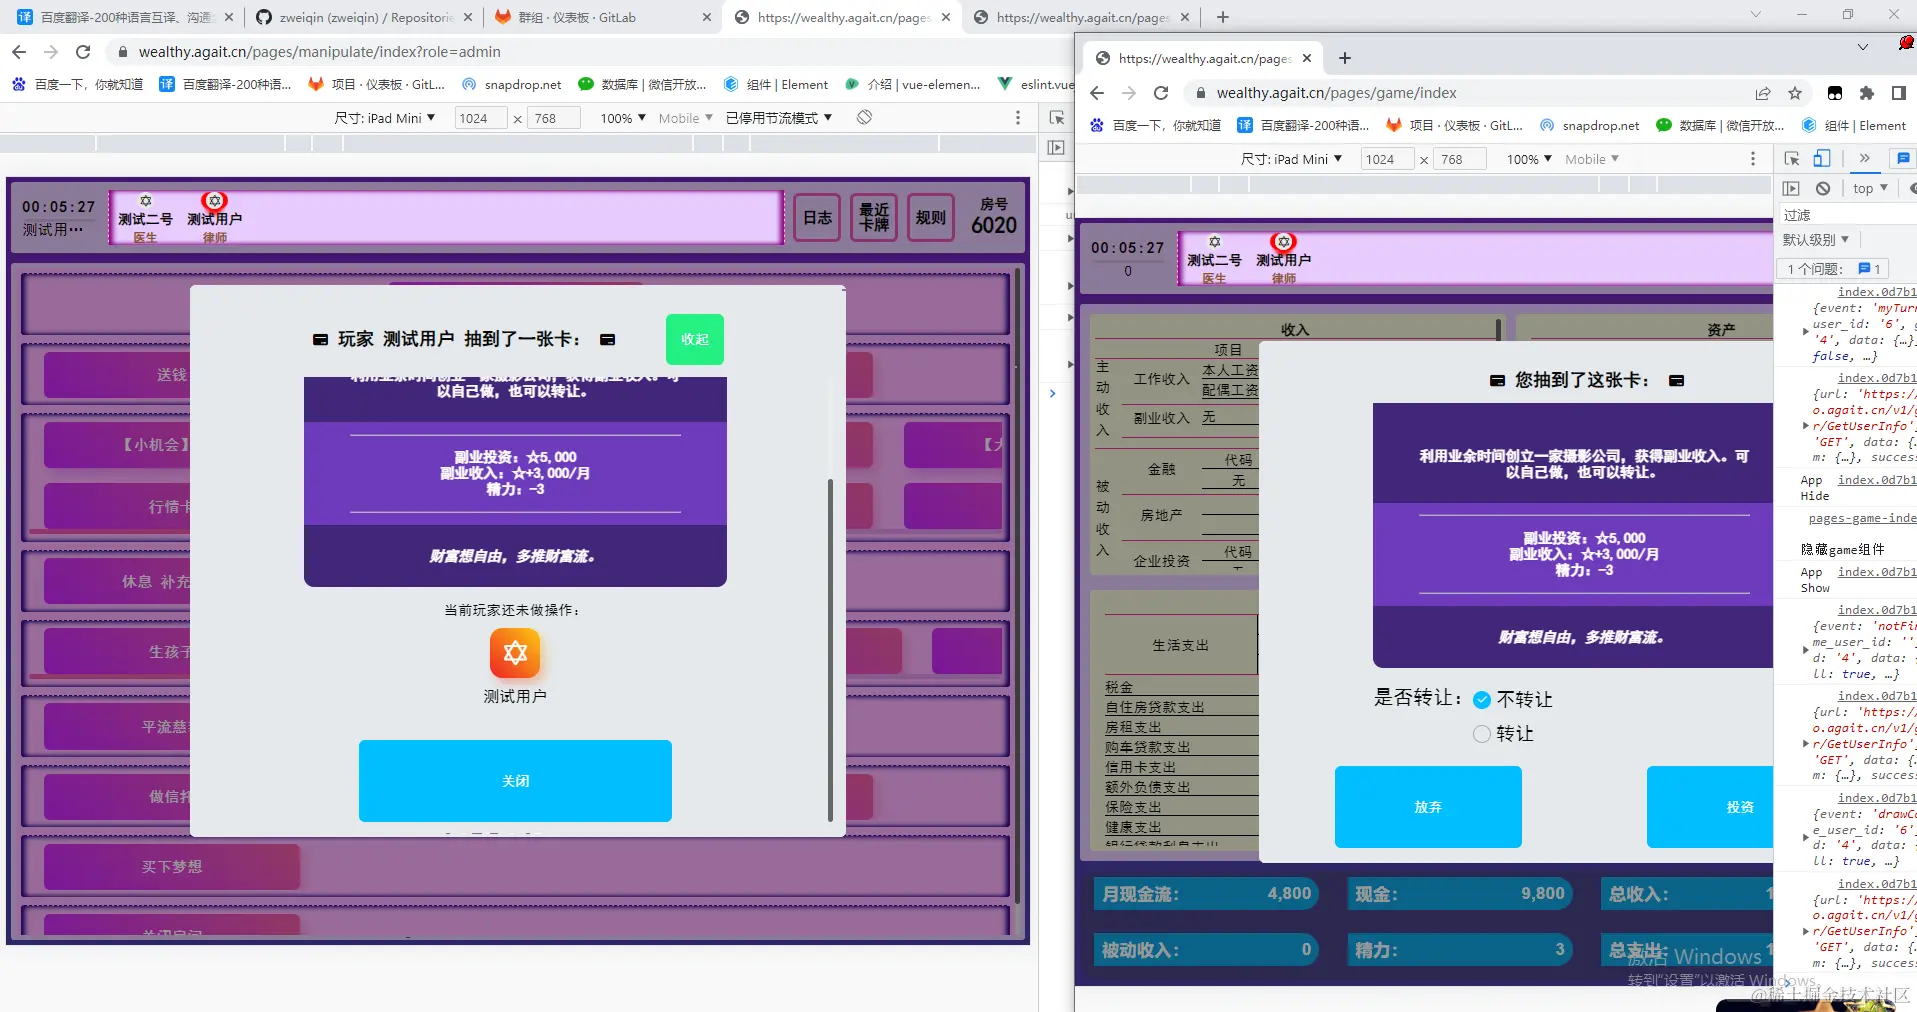Reload the manipulate admin page
Viewport: 1917px width, 1012px height.
[x=83, y=52]
